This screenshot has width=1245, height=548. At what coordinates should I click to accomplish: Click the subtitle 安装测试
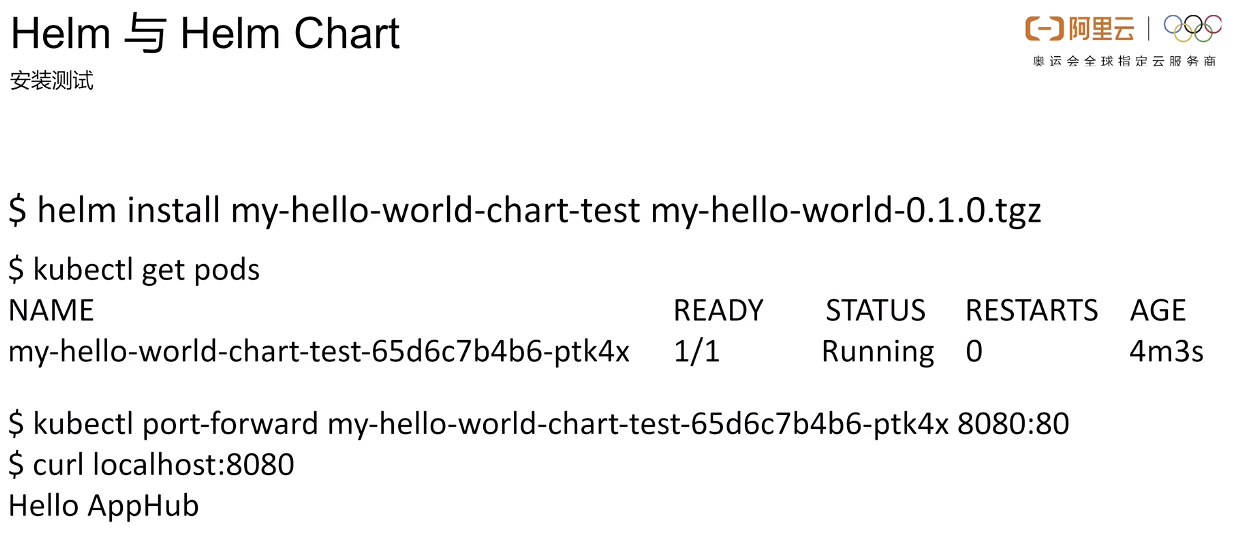point(52,81)
